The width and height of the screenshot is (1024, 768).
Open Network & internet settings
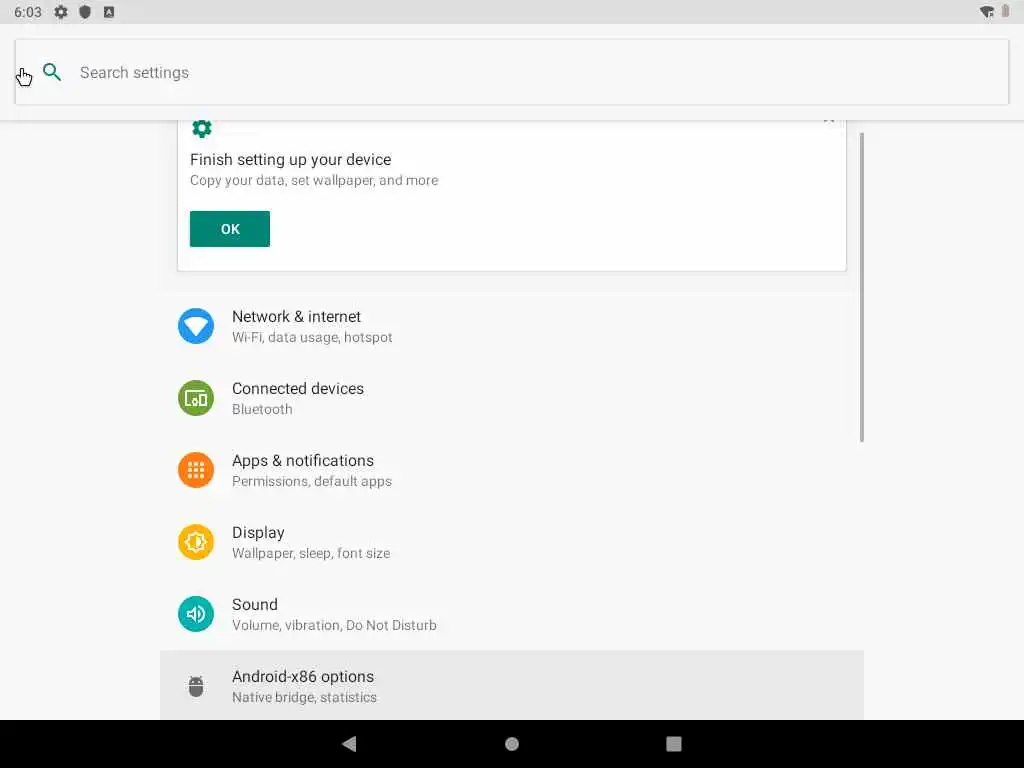[x=511, y=326]
